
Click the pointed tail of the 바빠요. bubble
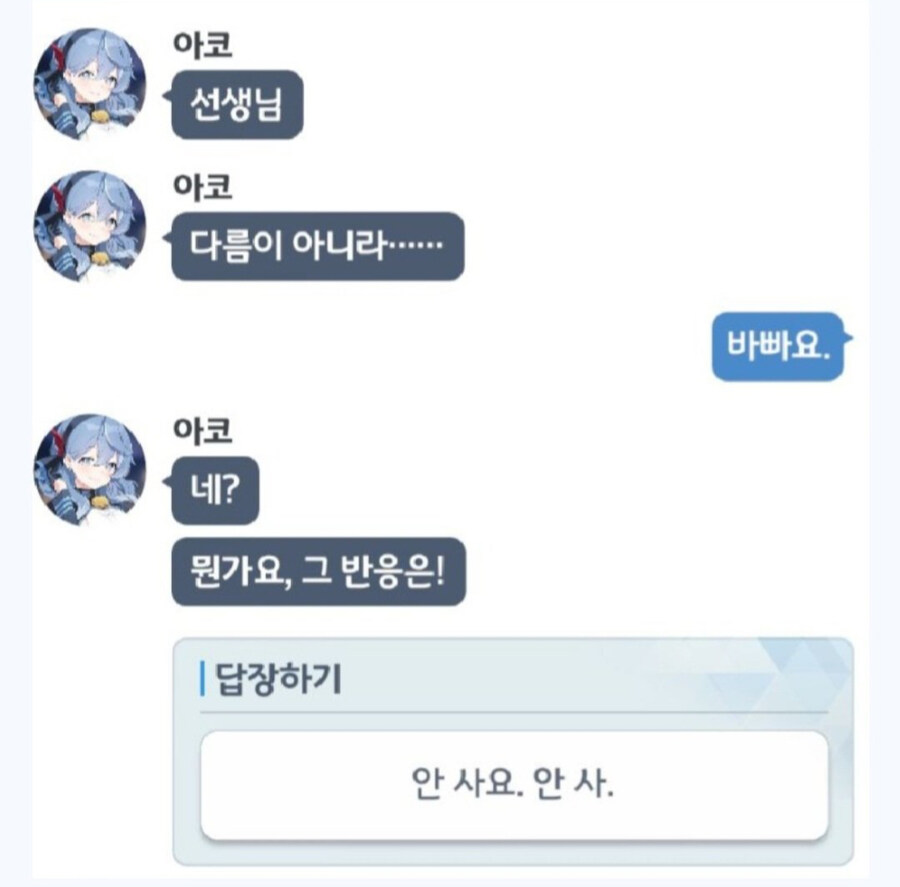pos(848,338)
